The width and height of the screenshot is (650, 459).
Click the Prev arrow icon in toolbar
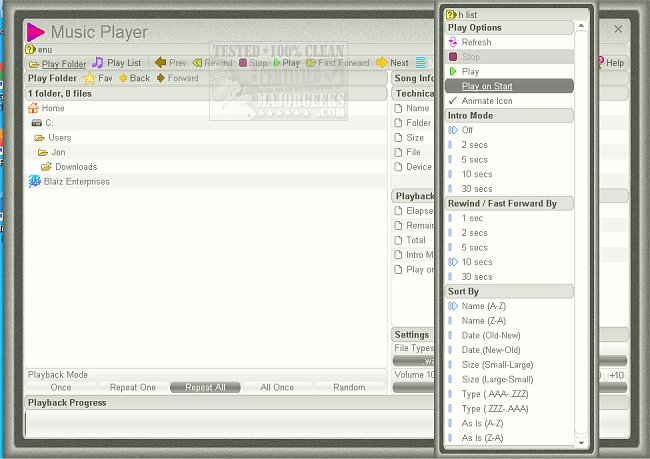[x=160, y=63]
